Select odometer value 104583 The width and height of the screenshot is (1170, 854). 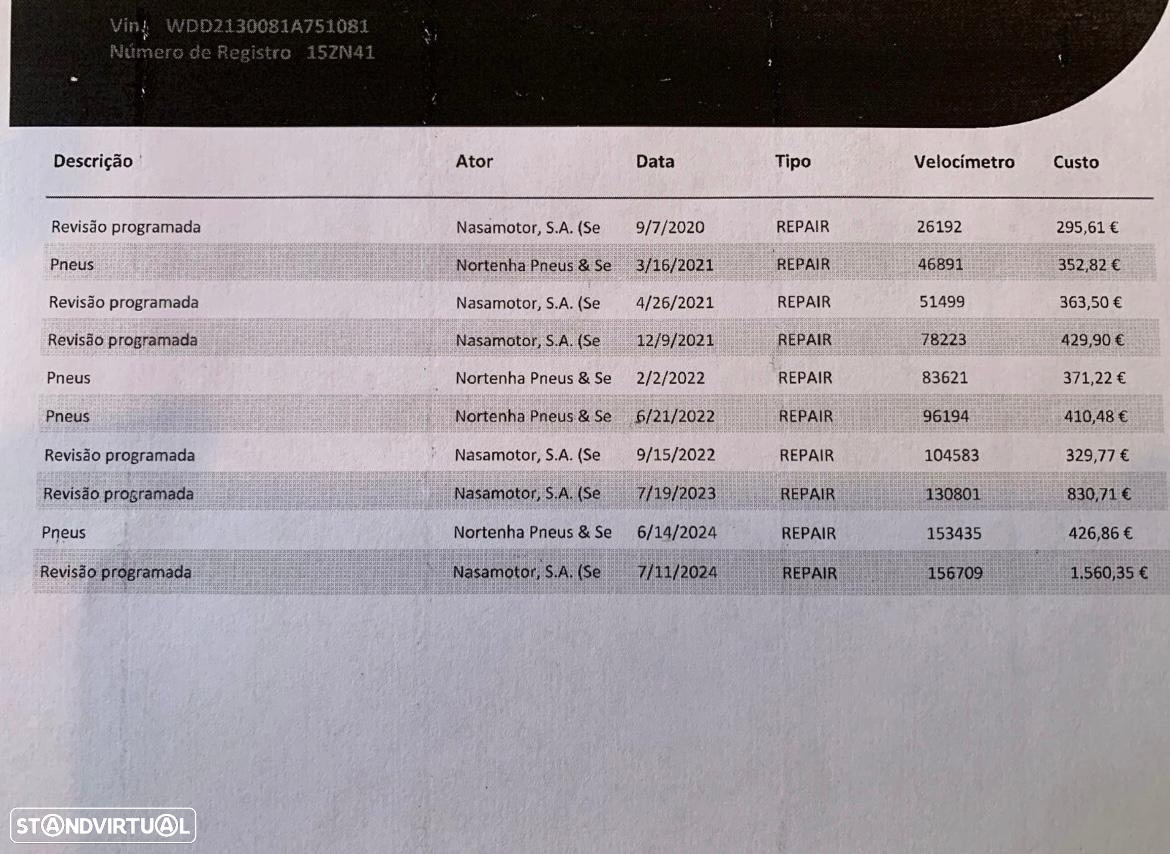pyautogui.click(x=951, y=455)
